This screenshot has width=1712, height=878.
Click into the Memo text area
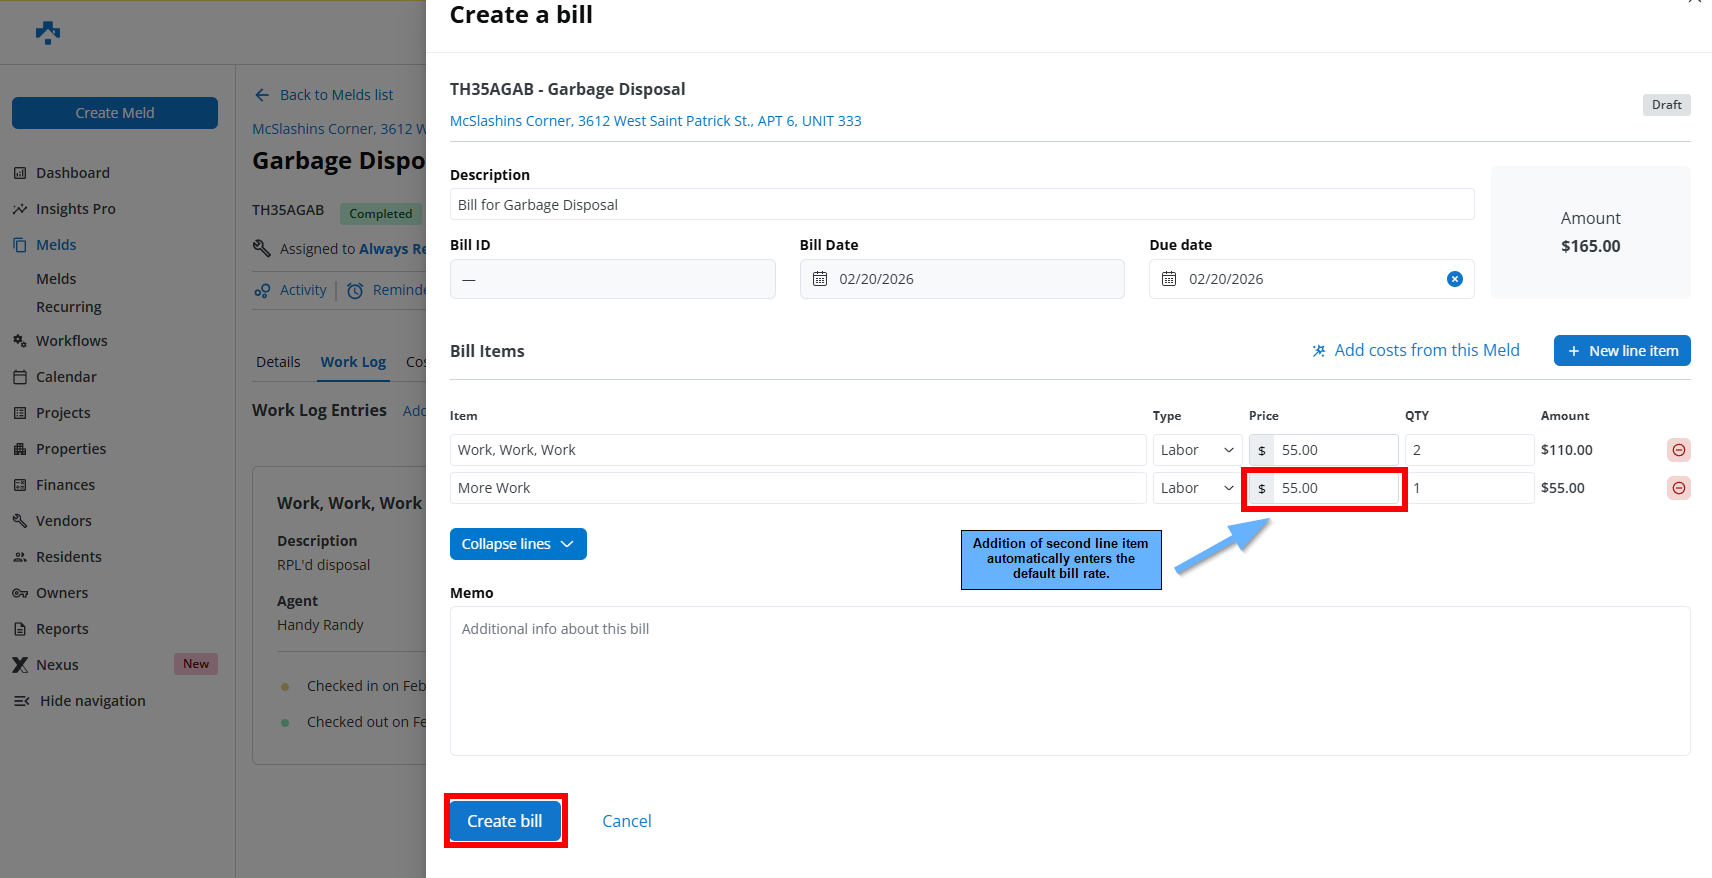(1069, 680)
